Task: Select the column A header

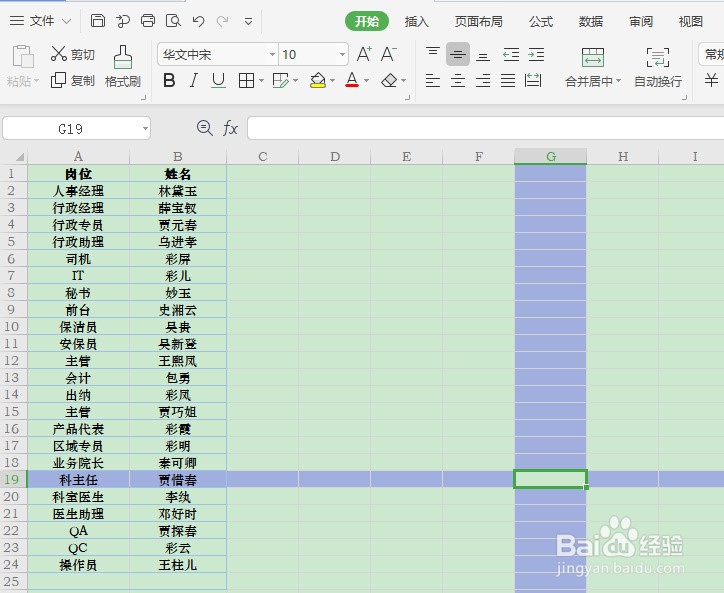Action: (x=78, y=157)
